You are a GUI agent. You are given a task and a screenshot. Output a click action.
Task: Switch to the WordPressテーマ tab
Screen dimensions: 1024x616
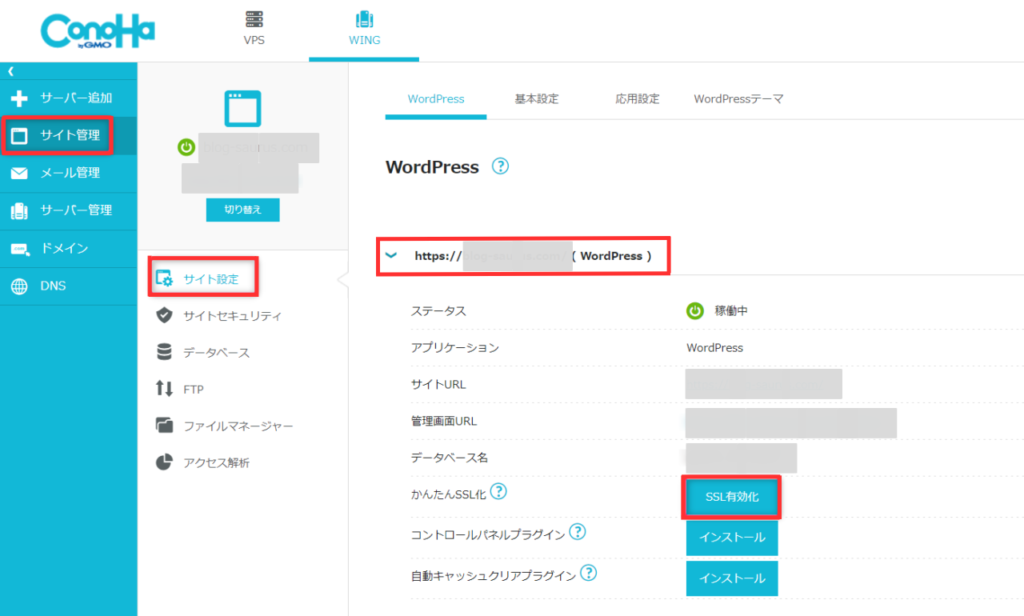pyautogui.click(x=738, y=99)
